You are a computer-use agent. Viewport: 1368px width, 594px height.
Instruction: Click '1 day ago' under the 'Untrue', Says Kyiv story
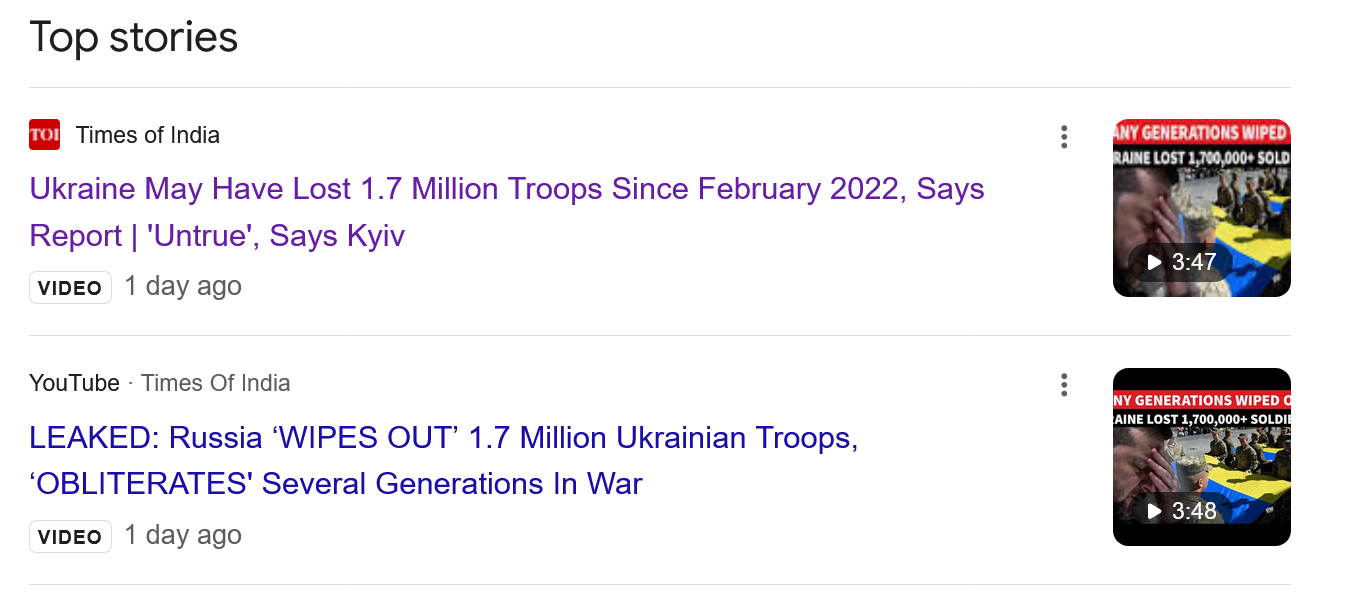pyautogui.click(x=183, y=286)
